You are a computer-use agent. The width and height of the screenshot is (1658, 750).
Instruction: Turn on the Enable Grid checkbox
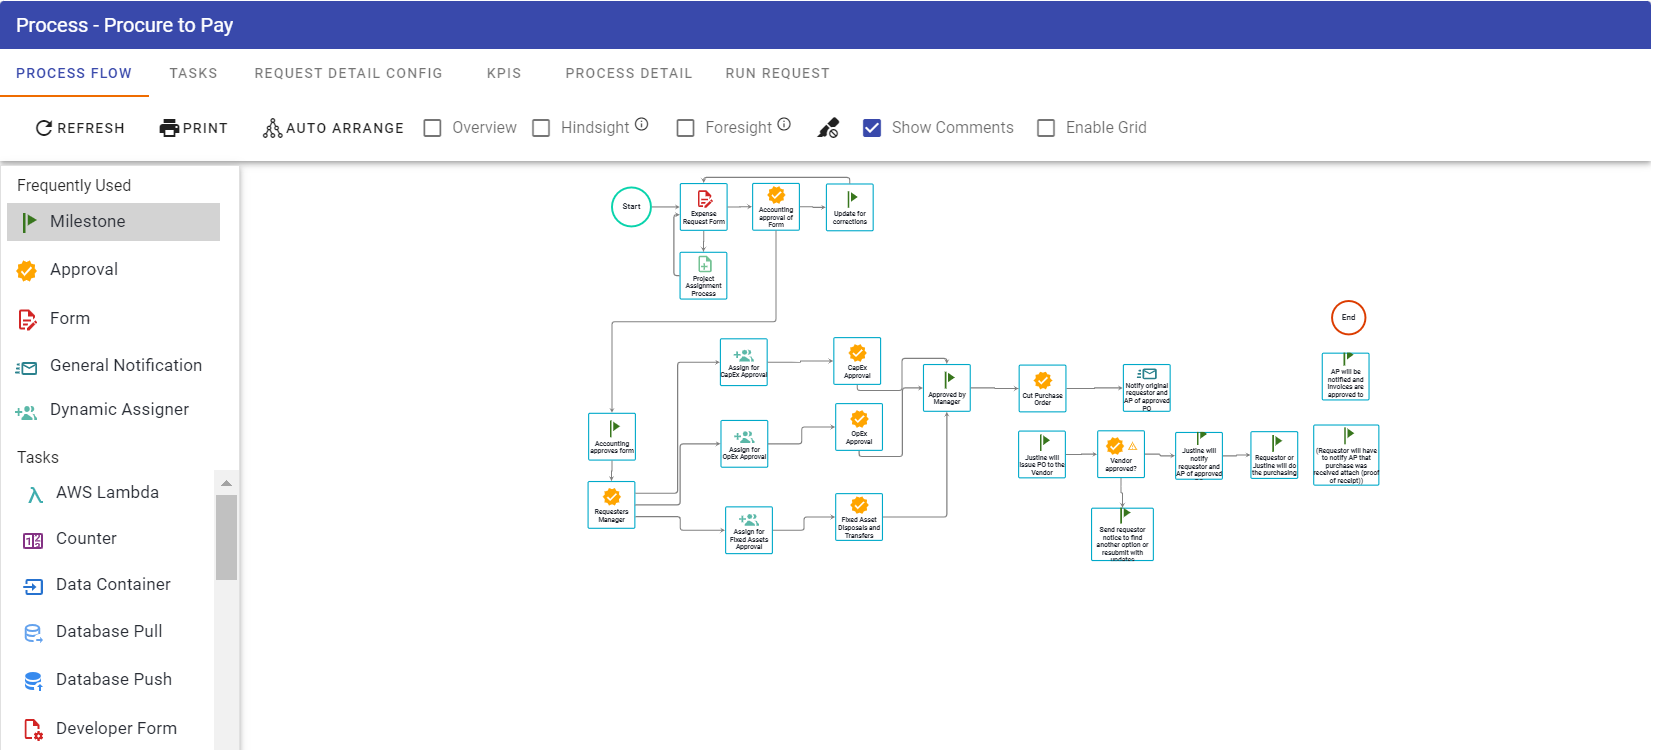pyautogui.click(x=1046, y=128)
